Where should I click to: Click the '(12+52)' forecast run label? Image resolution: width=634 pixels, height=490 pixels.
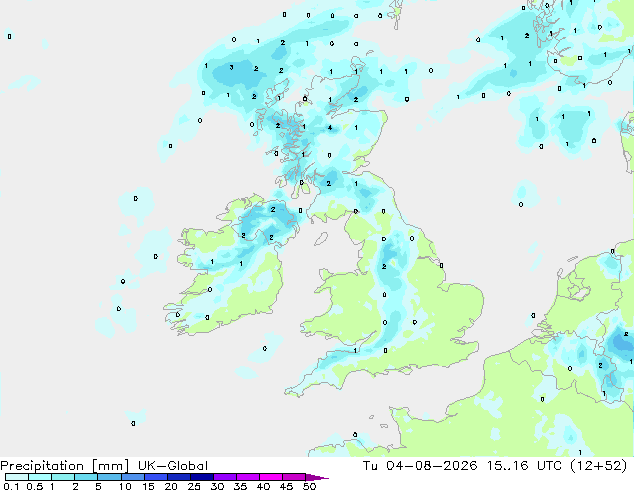pyautogui.click(x=598, y=466)
